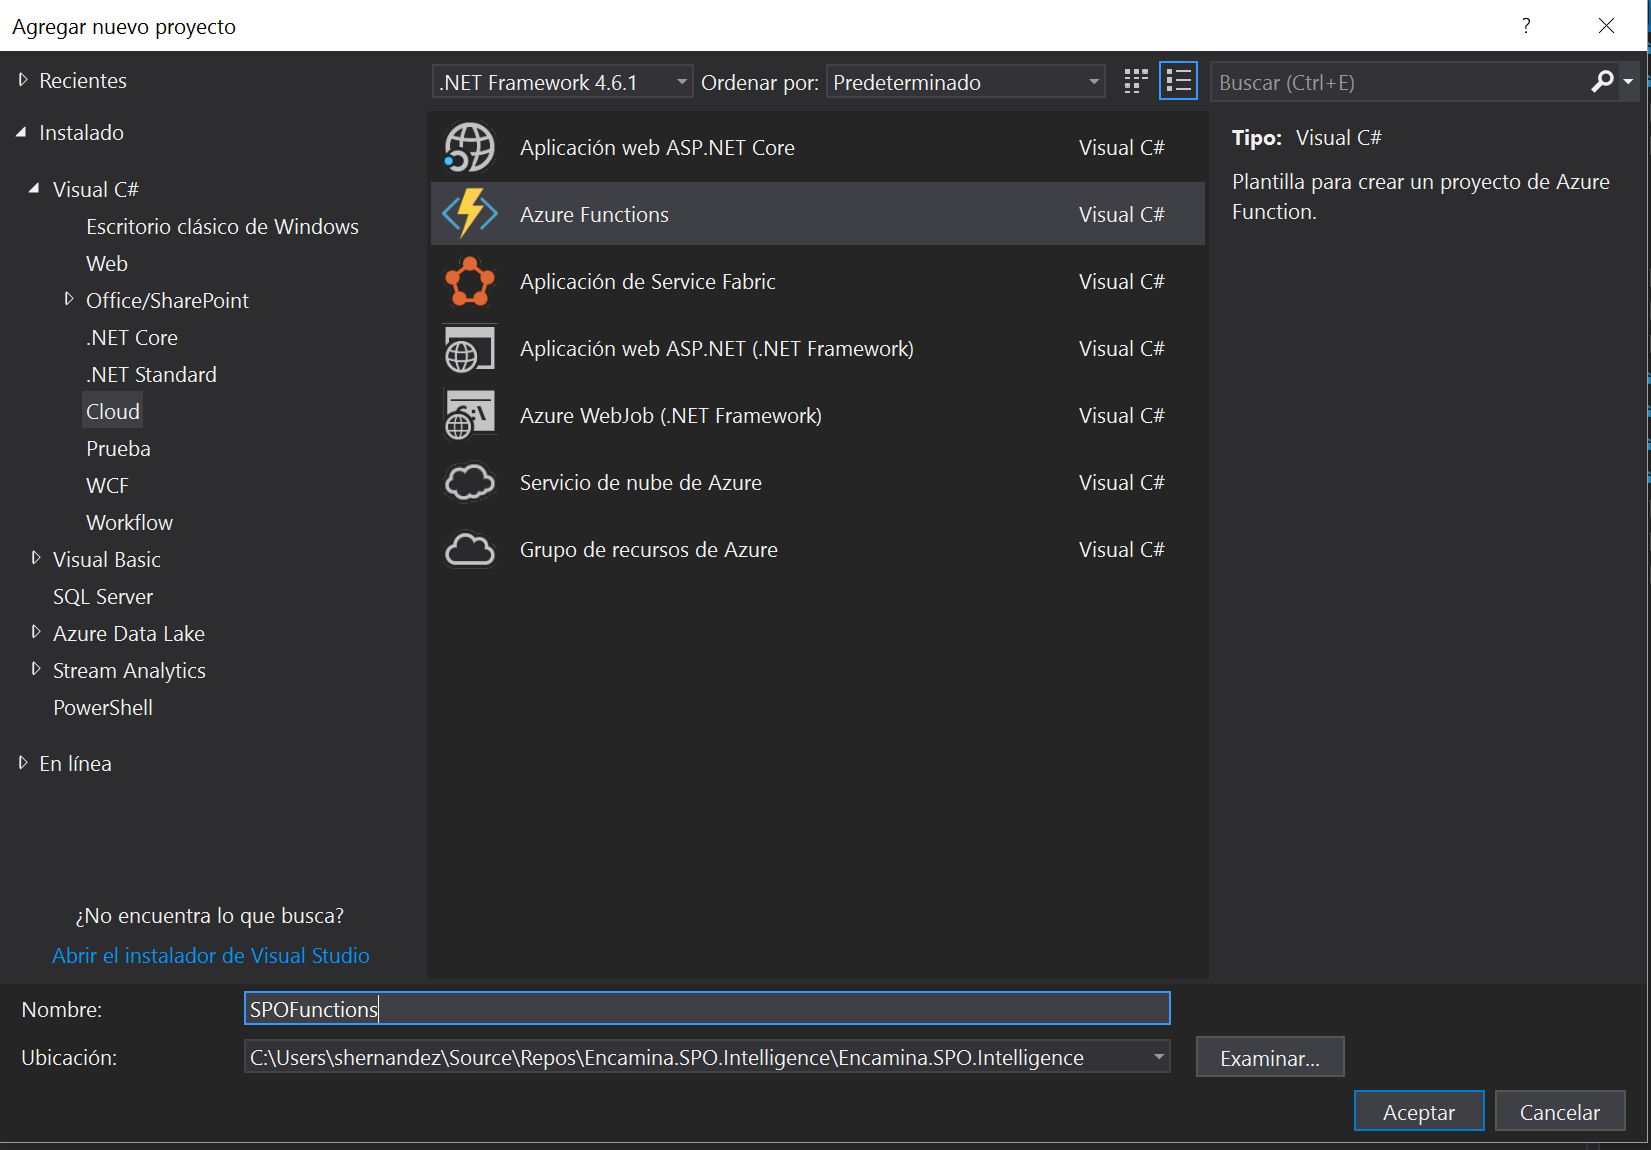
Task: Select the Aplicación web ASP.NET Core template
Action: tap(657, 147)
